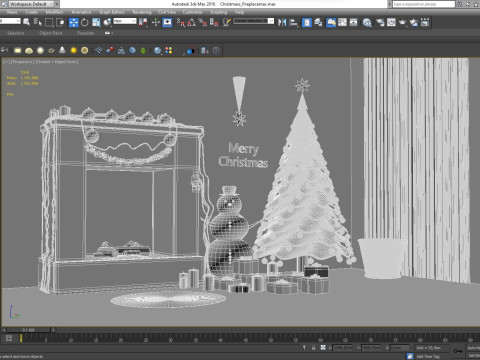Click the Select by Name icon
The width and height of the screenshot is (480, 360).
[x=38, y=22]
